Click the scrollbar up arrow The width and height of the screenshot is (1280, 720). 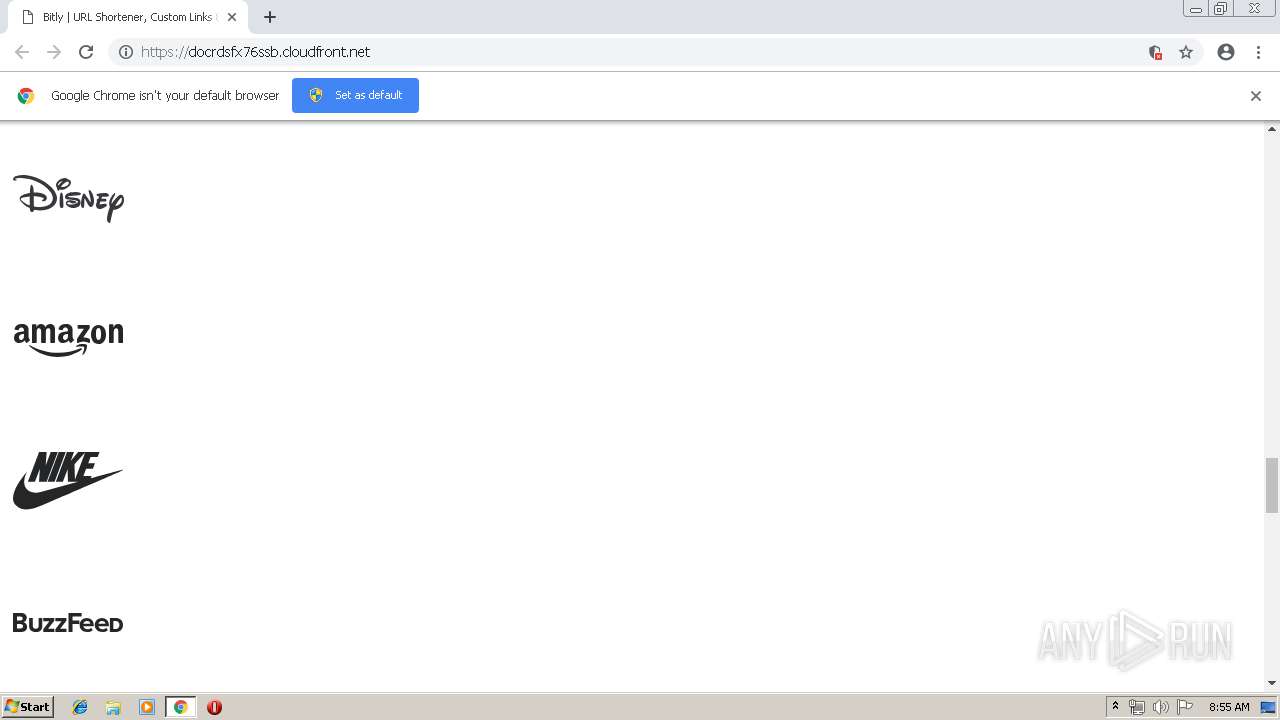click(x=1272, y=129)
